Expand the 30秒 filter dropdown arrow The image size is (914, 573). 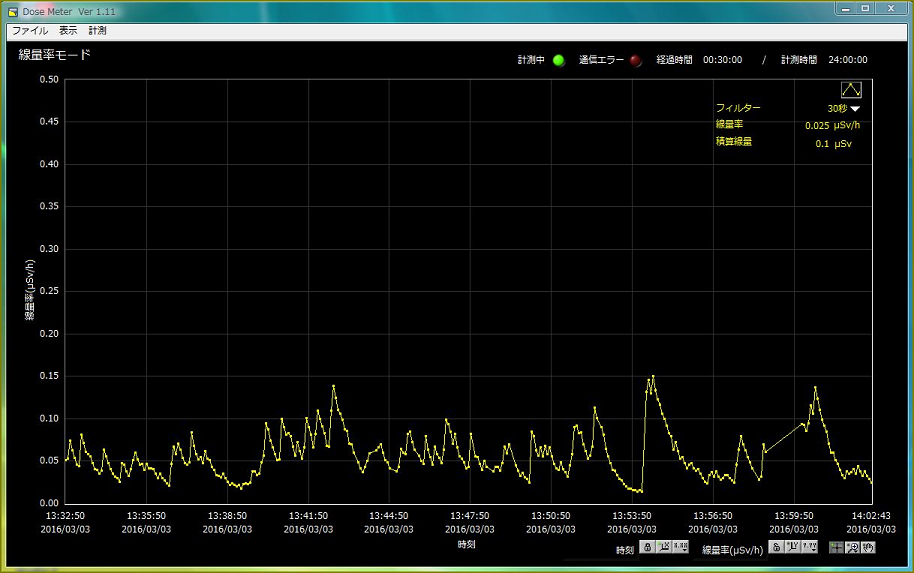pos(855,108)
